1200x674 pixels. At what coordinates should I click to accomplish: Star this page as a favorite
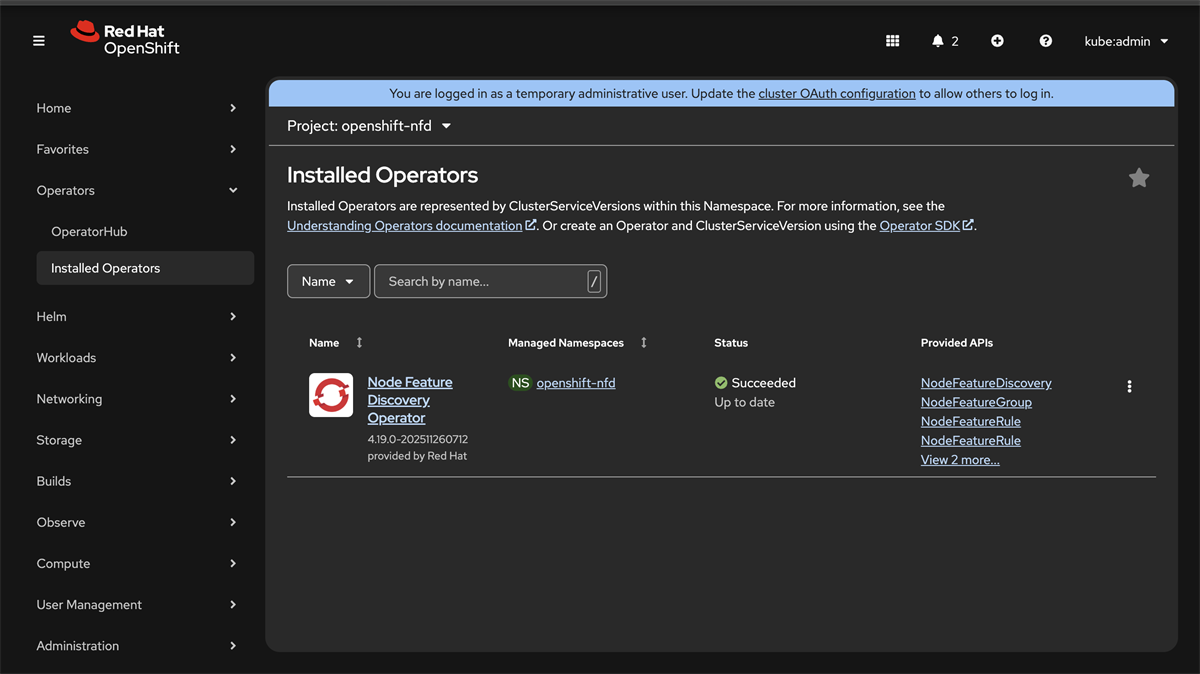point(1139,178)
